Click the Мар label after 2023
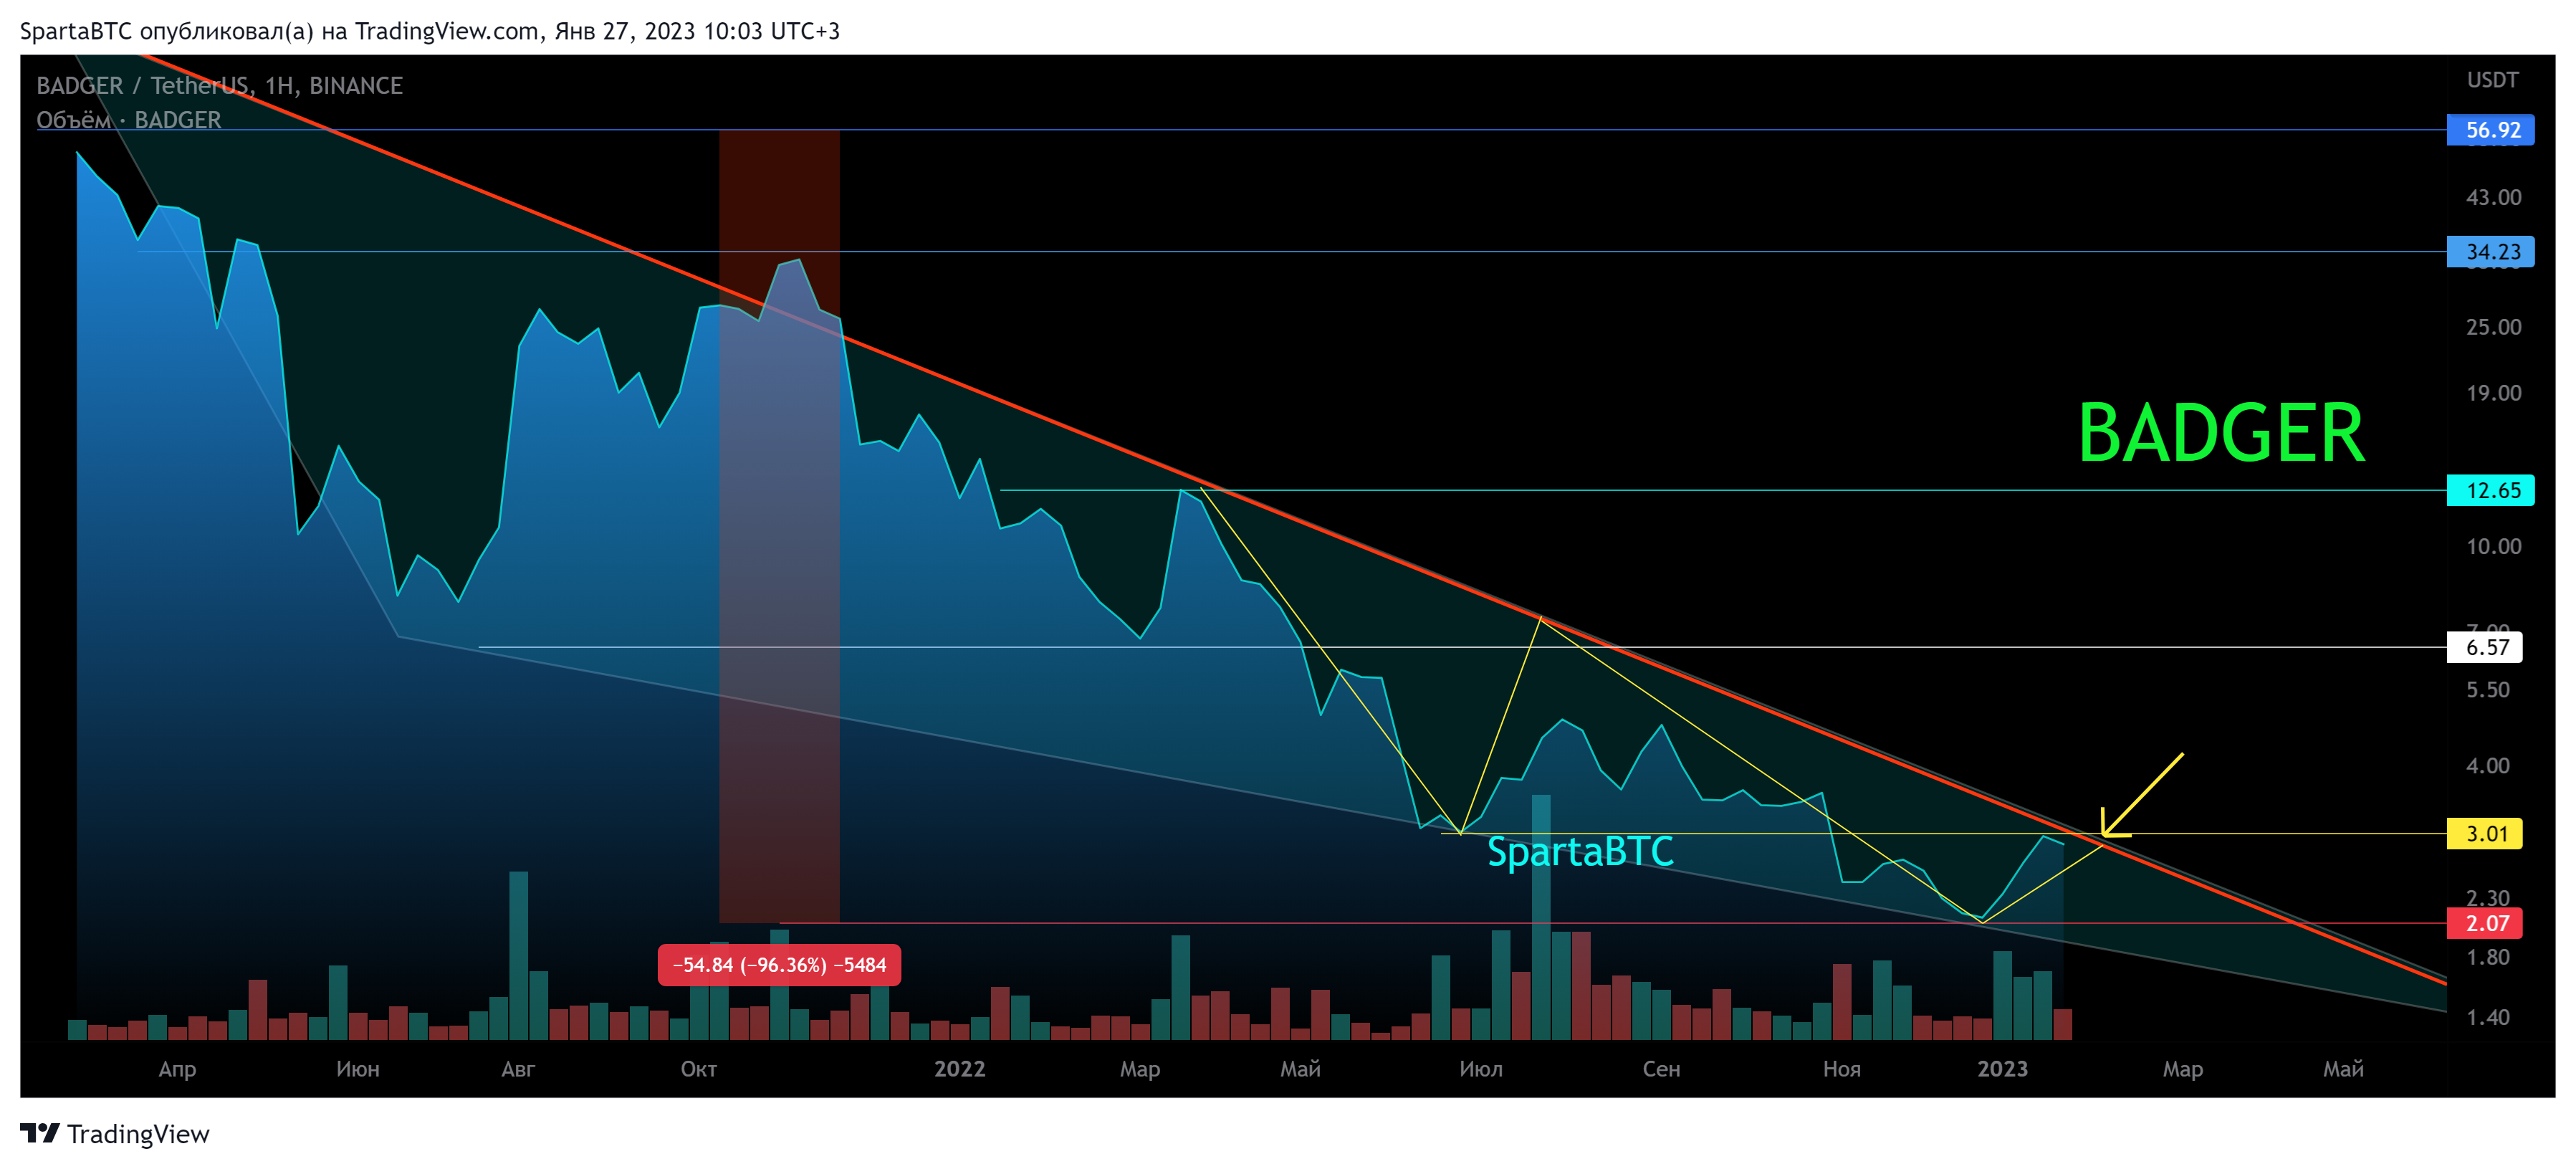Viewport: 2576px width, 1169px height. (x=2182, y=1069)
